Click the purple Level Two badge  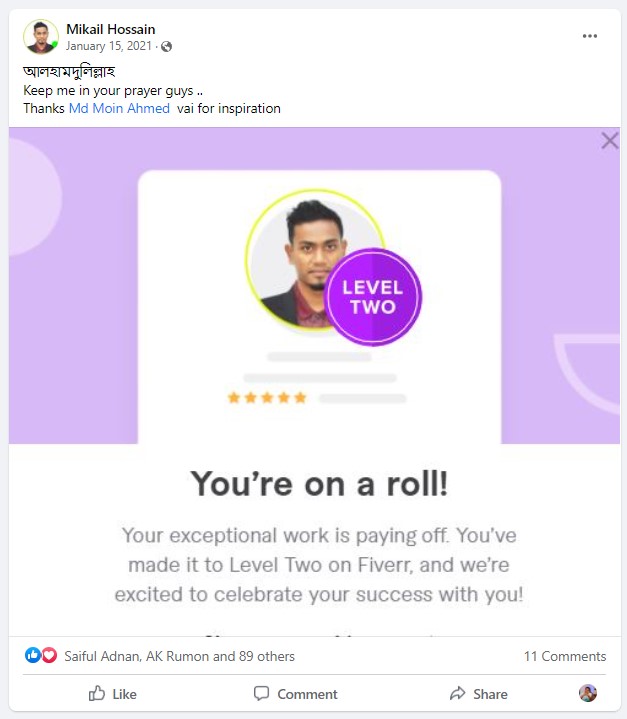pyautogui.click(x=373, y=297)
